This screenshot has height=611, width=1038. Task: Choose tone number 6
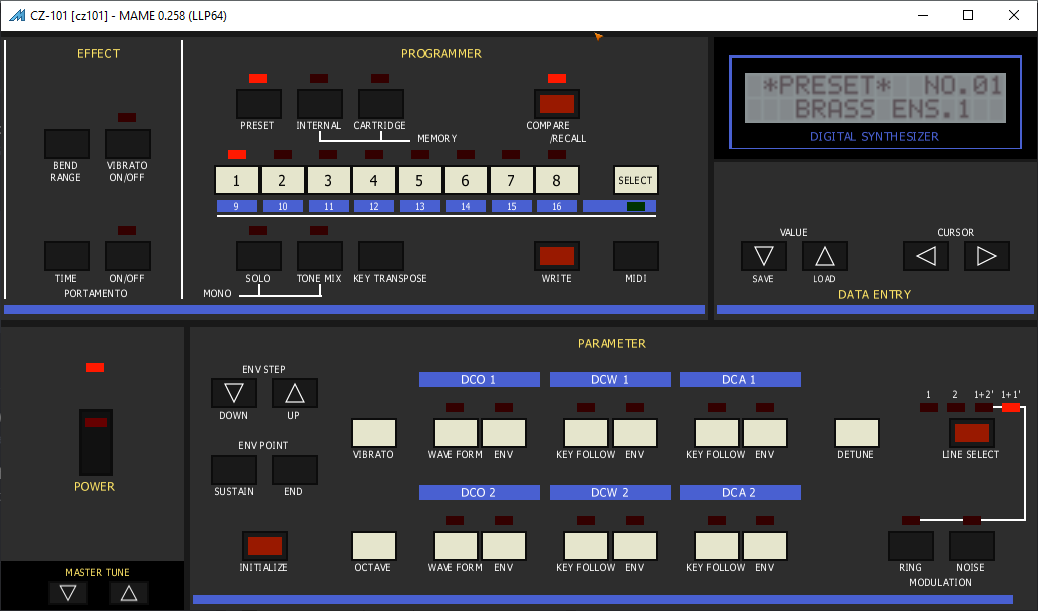[465, 180]
